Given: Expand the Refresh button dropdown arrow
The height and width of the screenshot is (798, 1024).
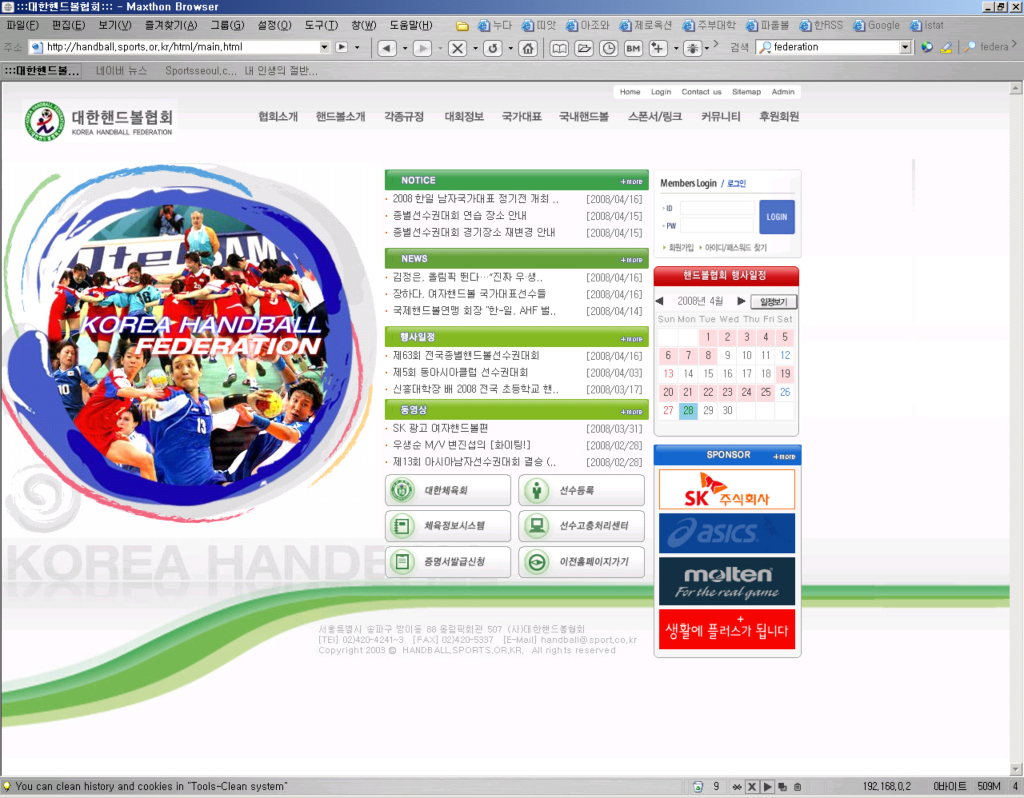Looking at the screenshot, I should (x=511, y=48).
